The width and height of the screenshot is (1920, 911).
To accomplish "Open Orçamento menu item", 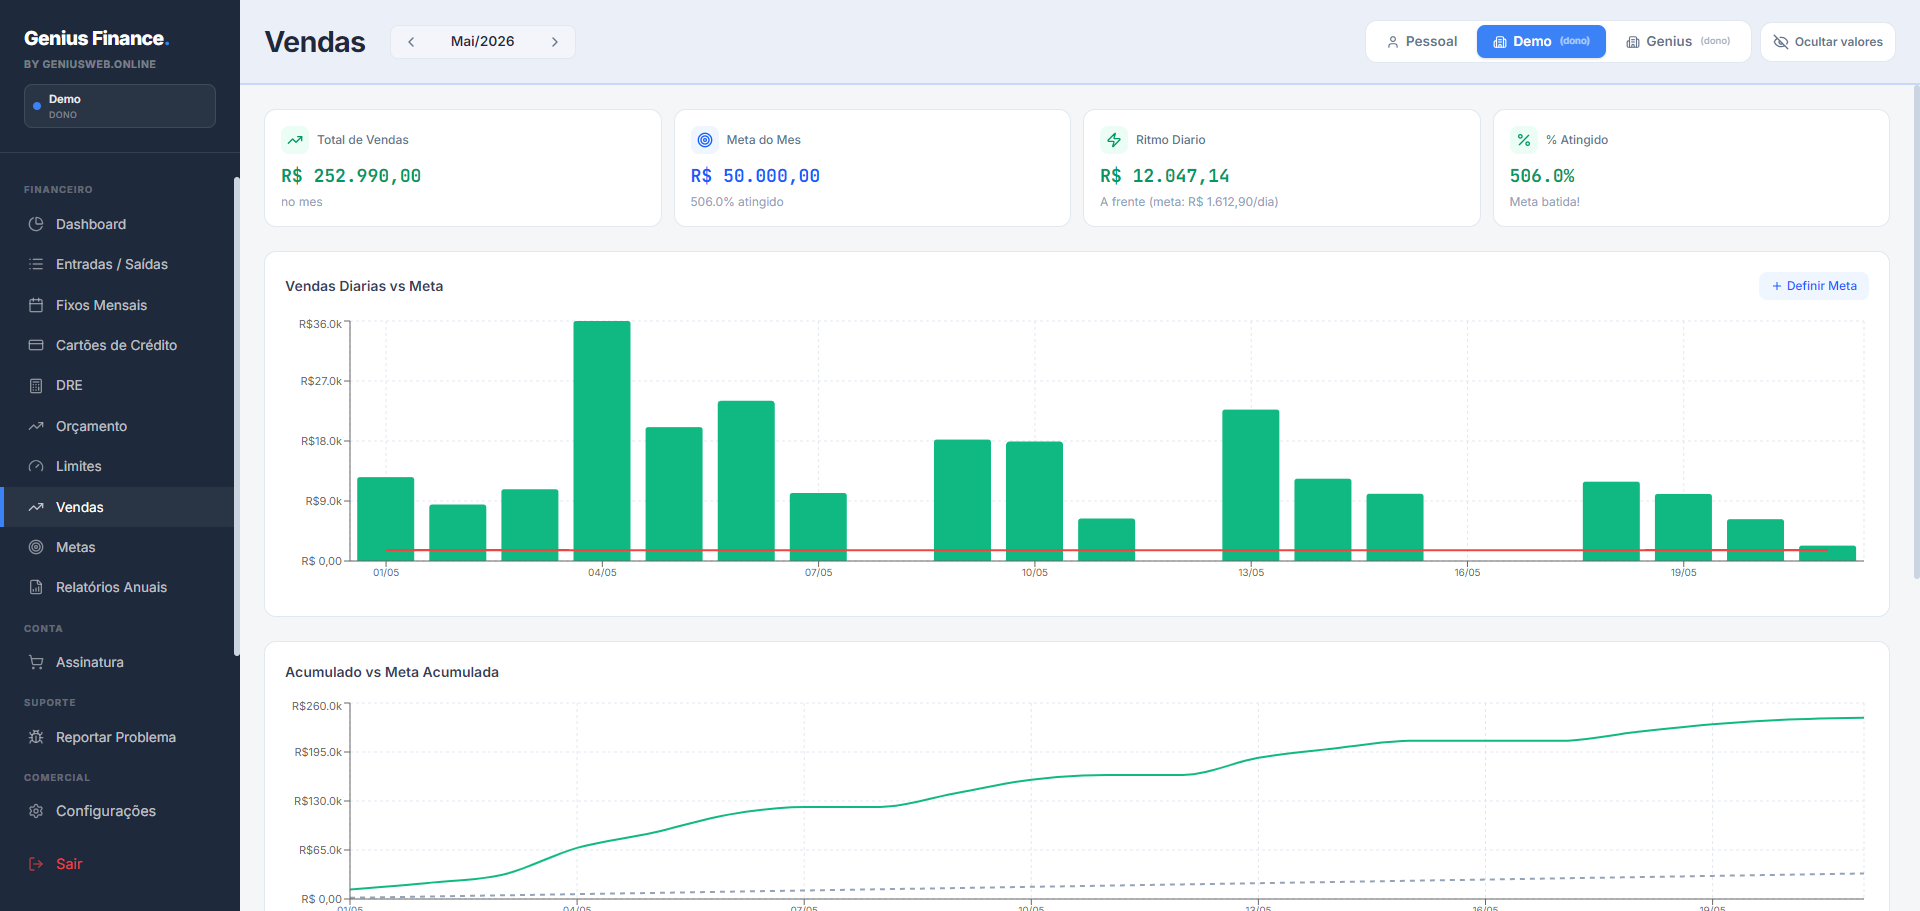I will tap(118, 426).
